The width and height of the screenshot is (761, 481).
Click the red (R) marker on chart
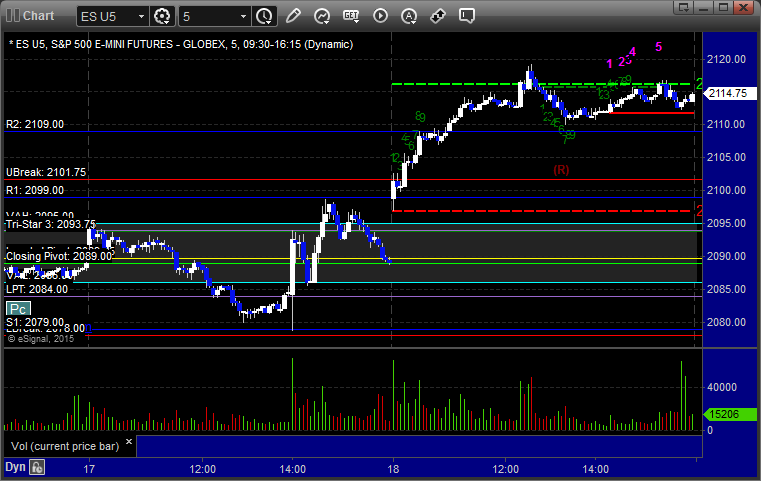point(561,170)
